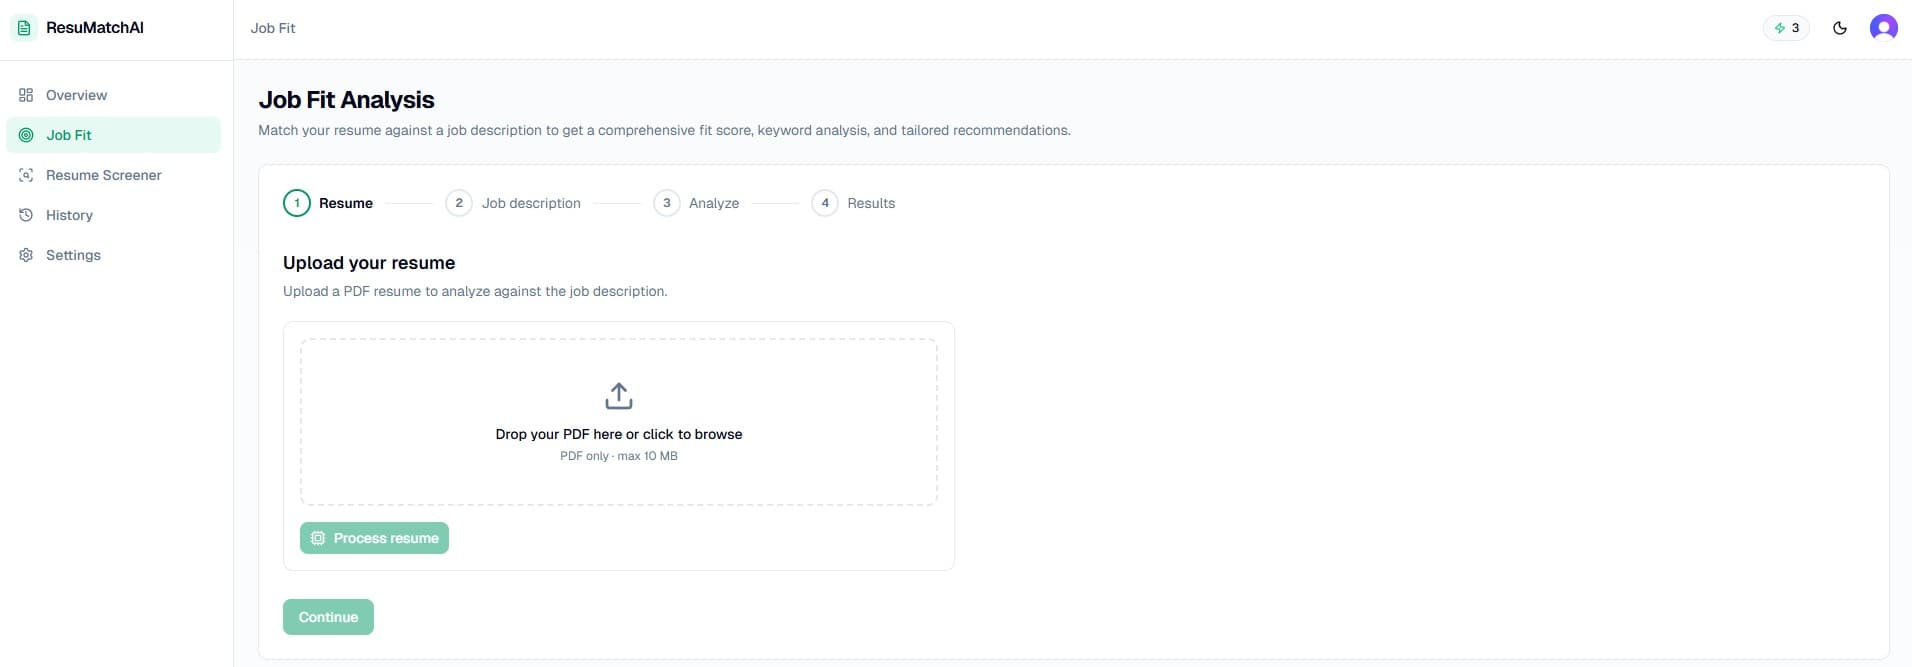Click the credits badge showing 3

pos(1786,28)
